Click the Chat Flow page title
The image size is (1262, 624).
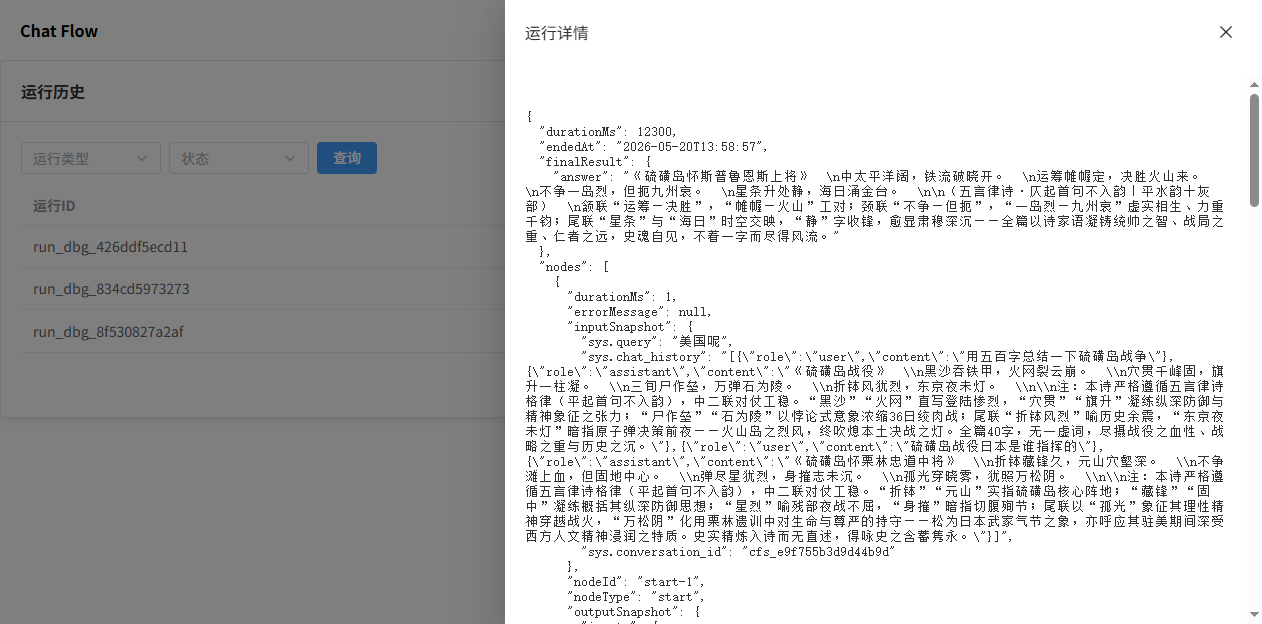pos(59,31)
